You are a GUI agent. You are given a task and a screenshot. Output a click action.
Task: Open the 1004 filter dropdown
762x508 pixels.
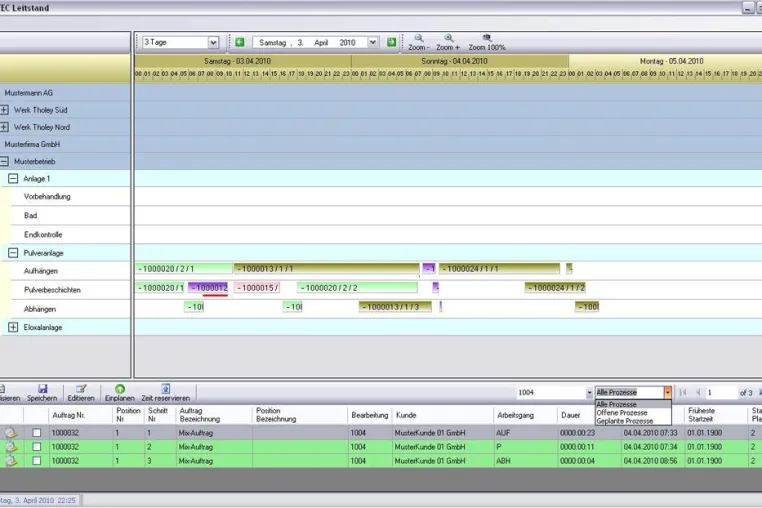point(589,392)
